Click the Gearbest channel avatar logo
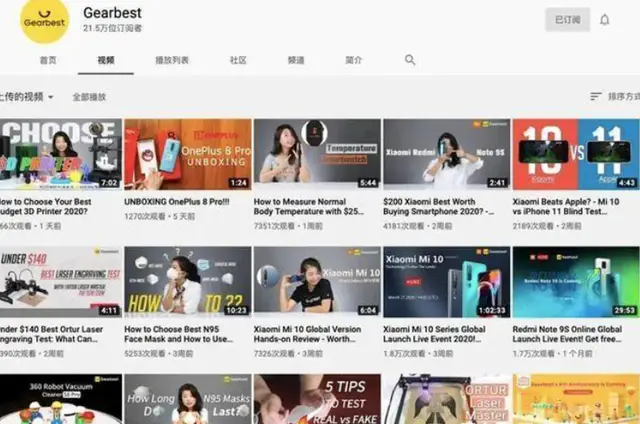The image size is (640, 424). pyautogui.click(x=44, y=20)
